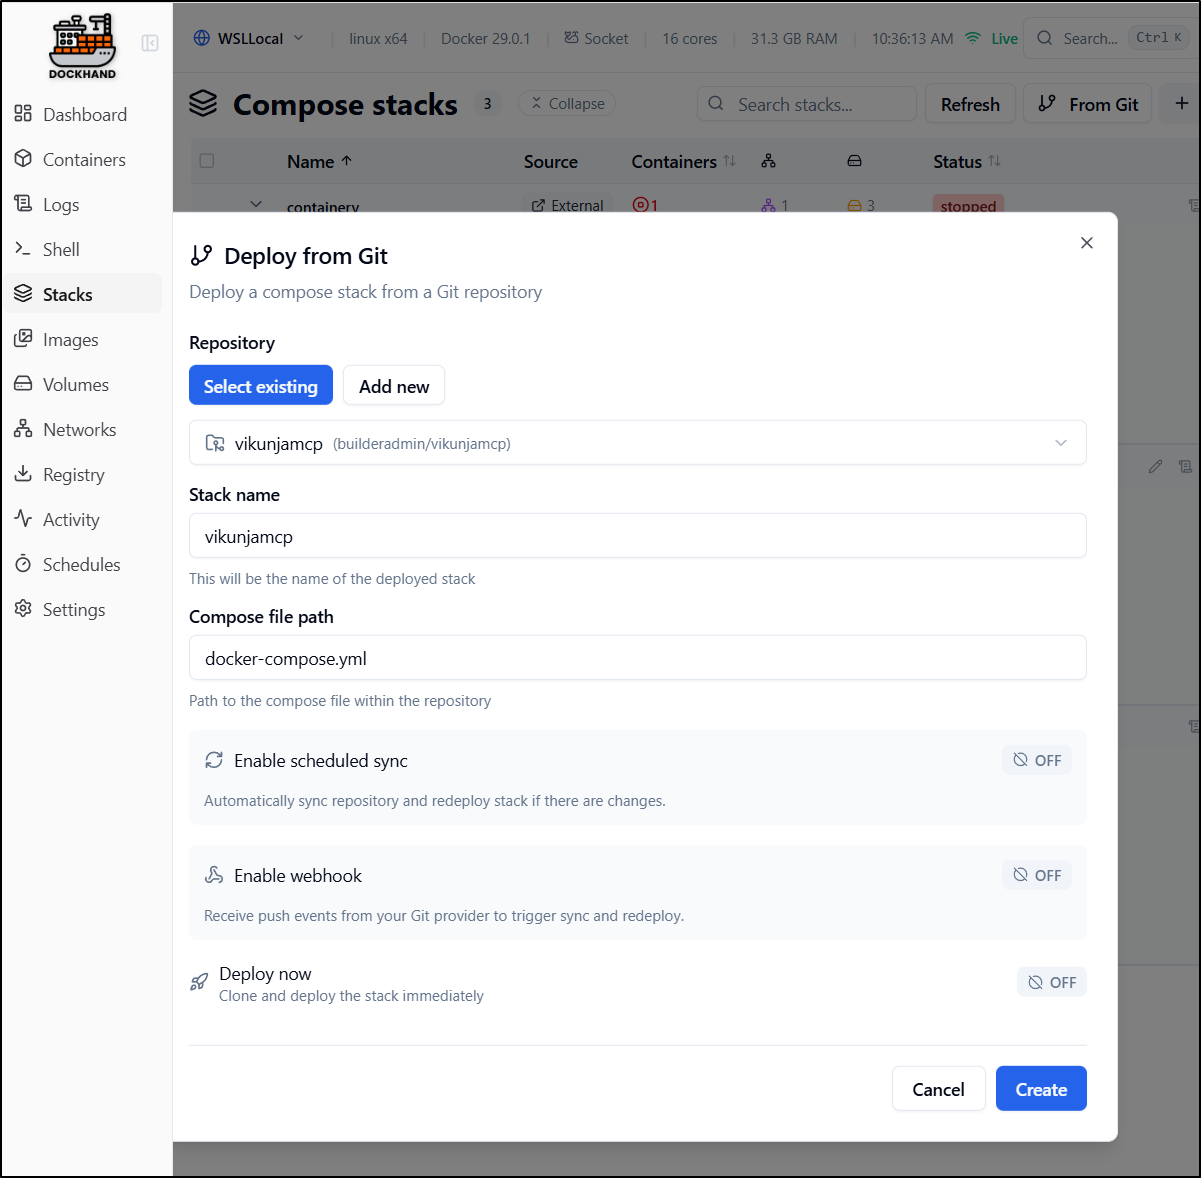Click the rocket Deploy now icon
This screenshot has height=1178, width=1201.
click(x=200, y=982)
